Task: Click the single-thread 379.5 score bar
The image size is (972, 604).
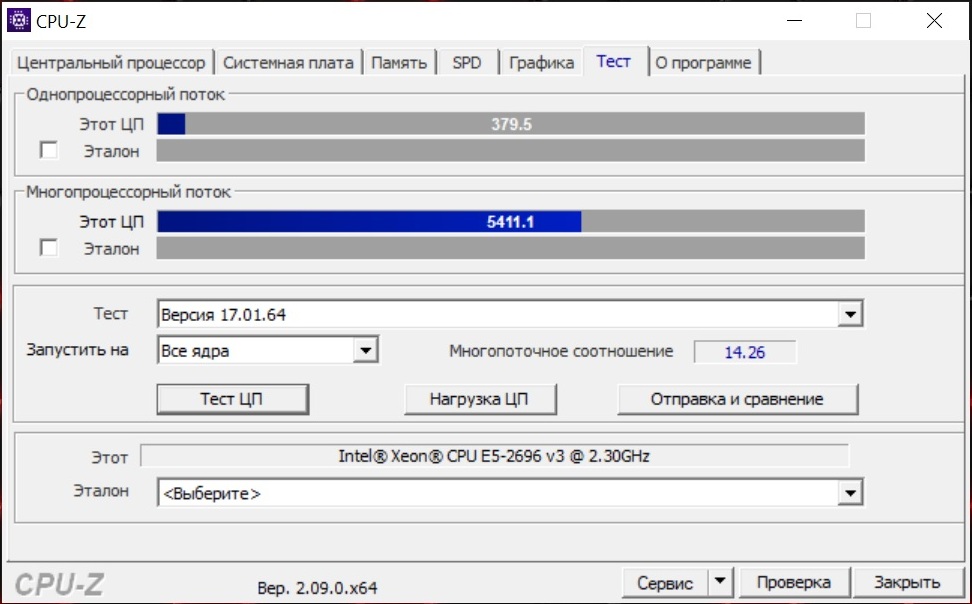Action: (511, 124)
